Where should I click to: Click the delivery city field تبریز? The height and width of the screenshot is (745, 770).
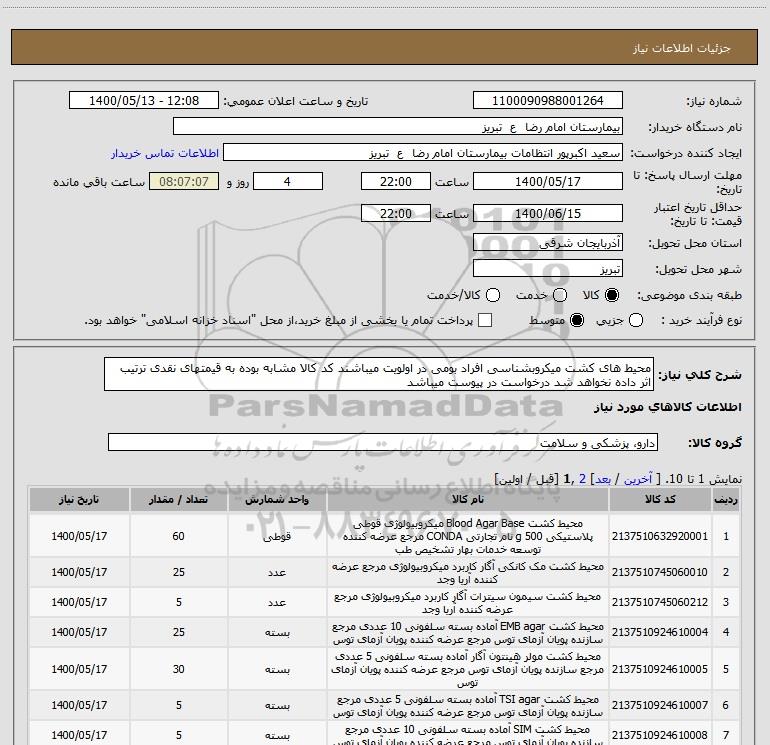point(548,268)
